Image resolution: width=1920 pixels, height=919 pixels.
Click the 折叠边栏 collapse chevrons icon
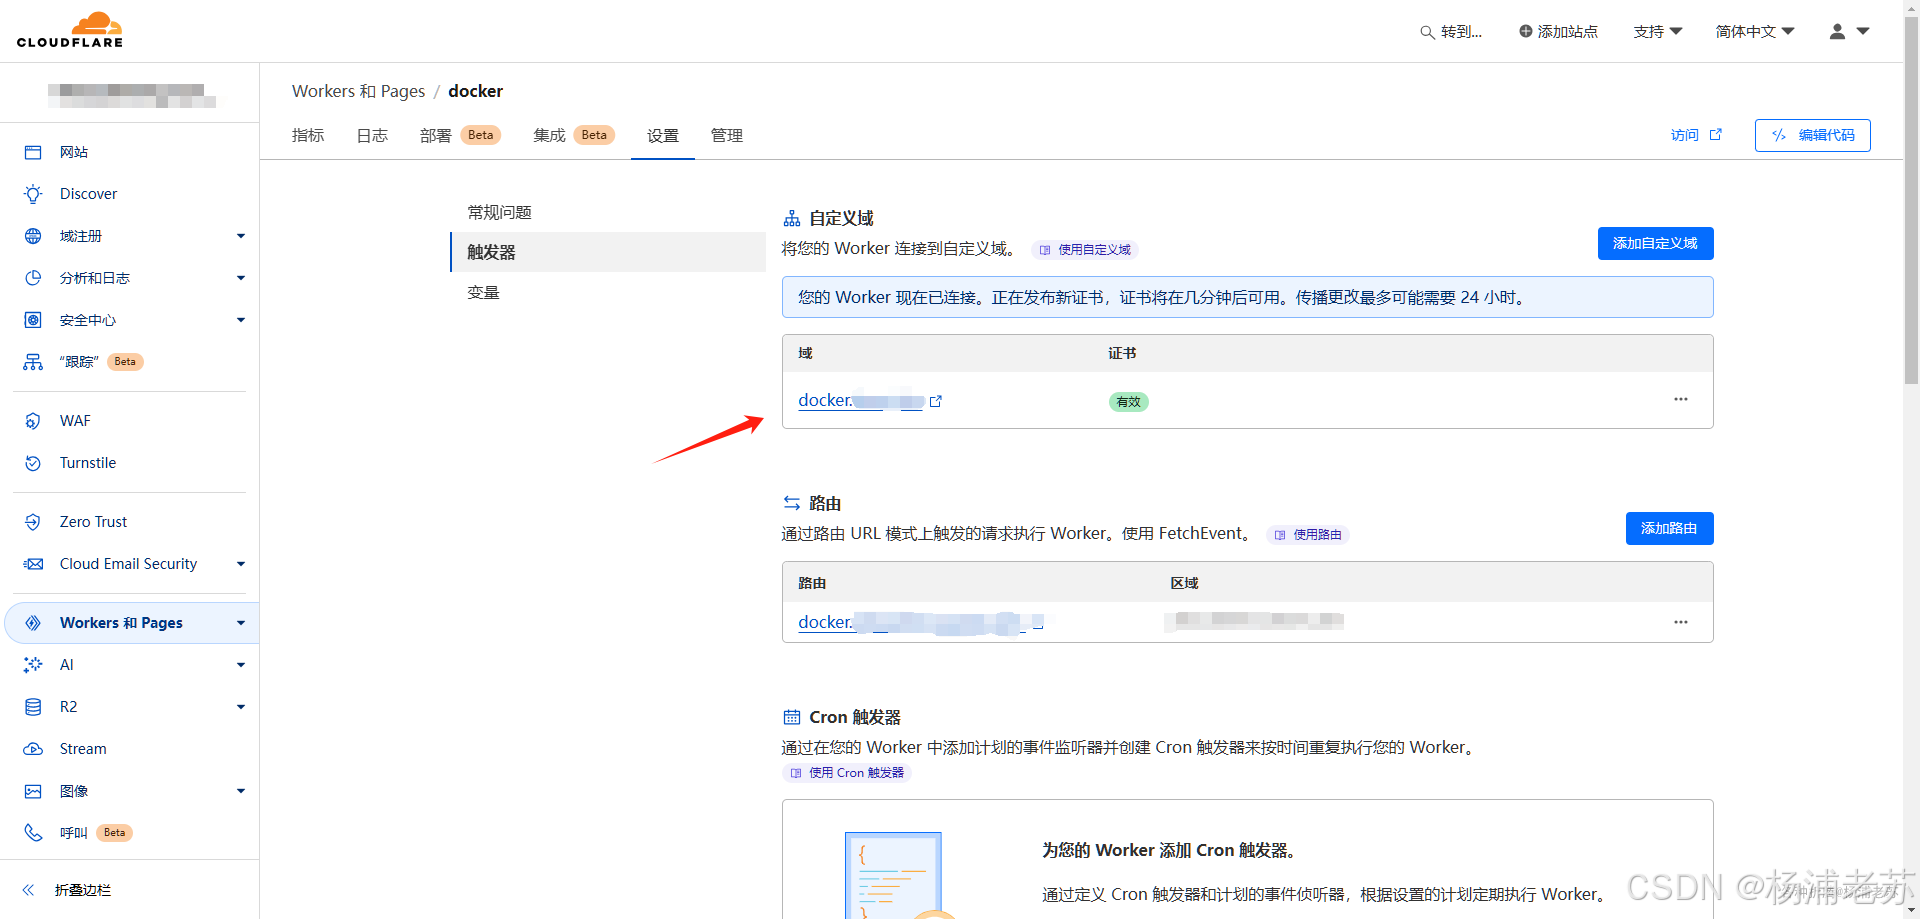[x=29, y=890]
